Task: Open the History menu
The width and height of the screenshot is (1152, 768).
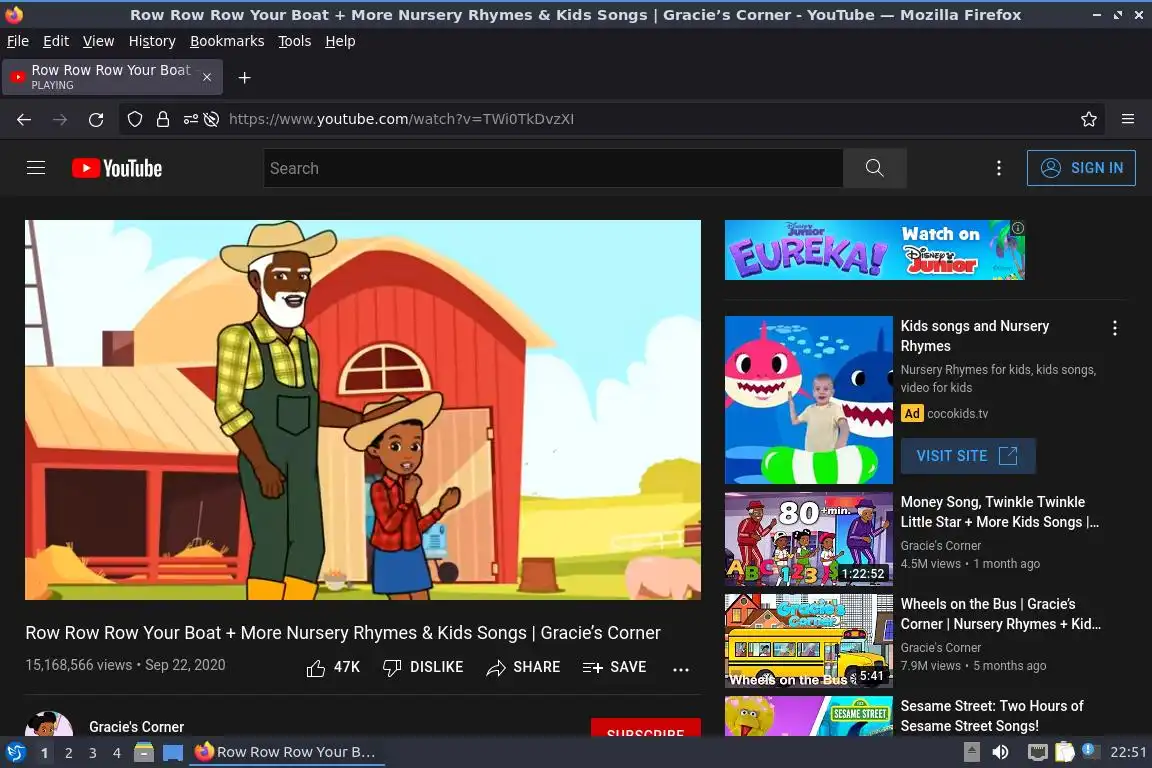Action: click(x=152, y=41)
